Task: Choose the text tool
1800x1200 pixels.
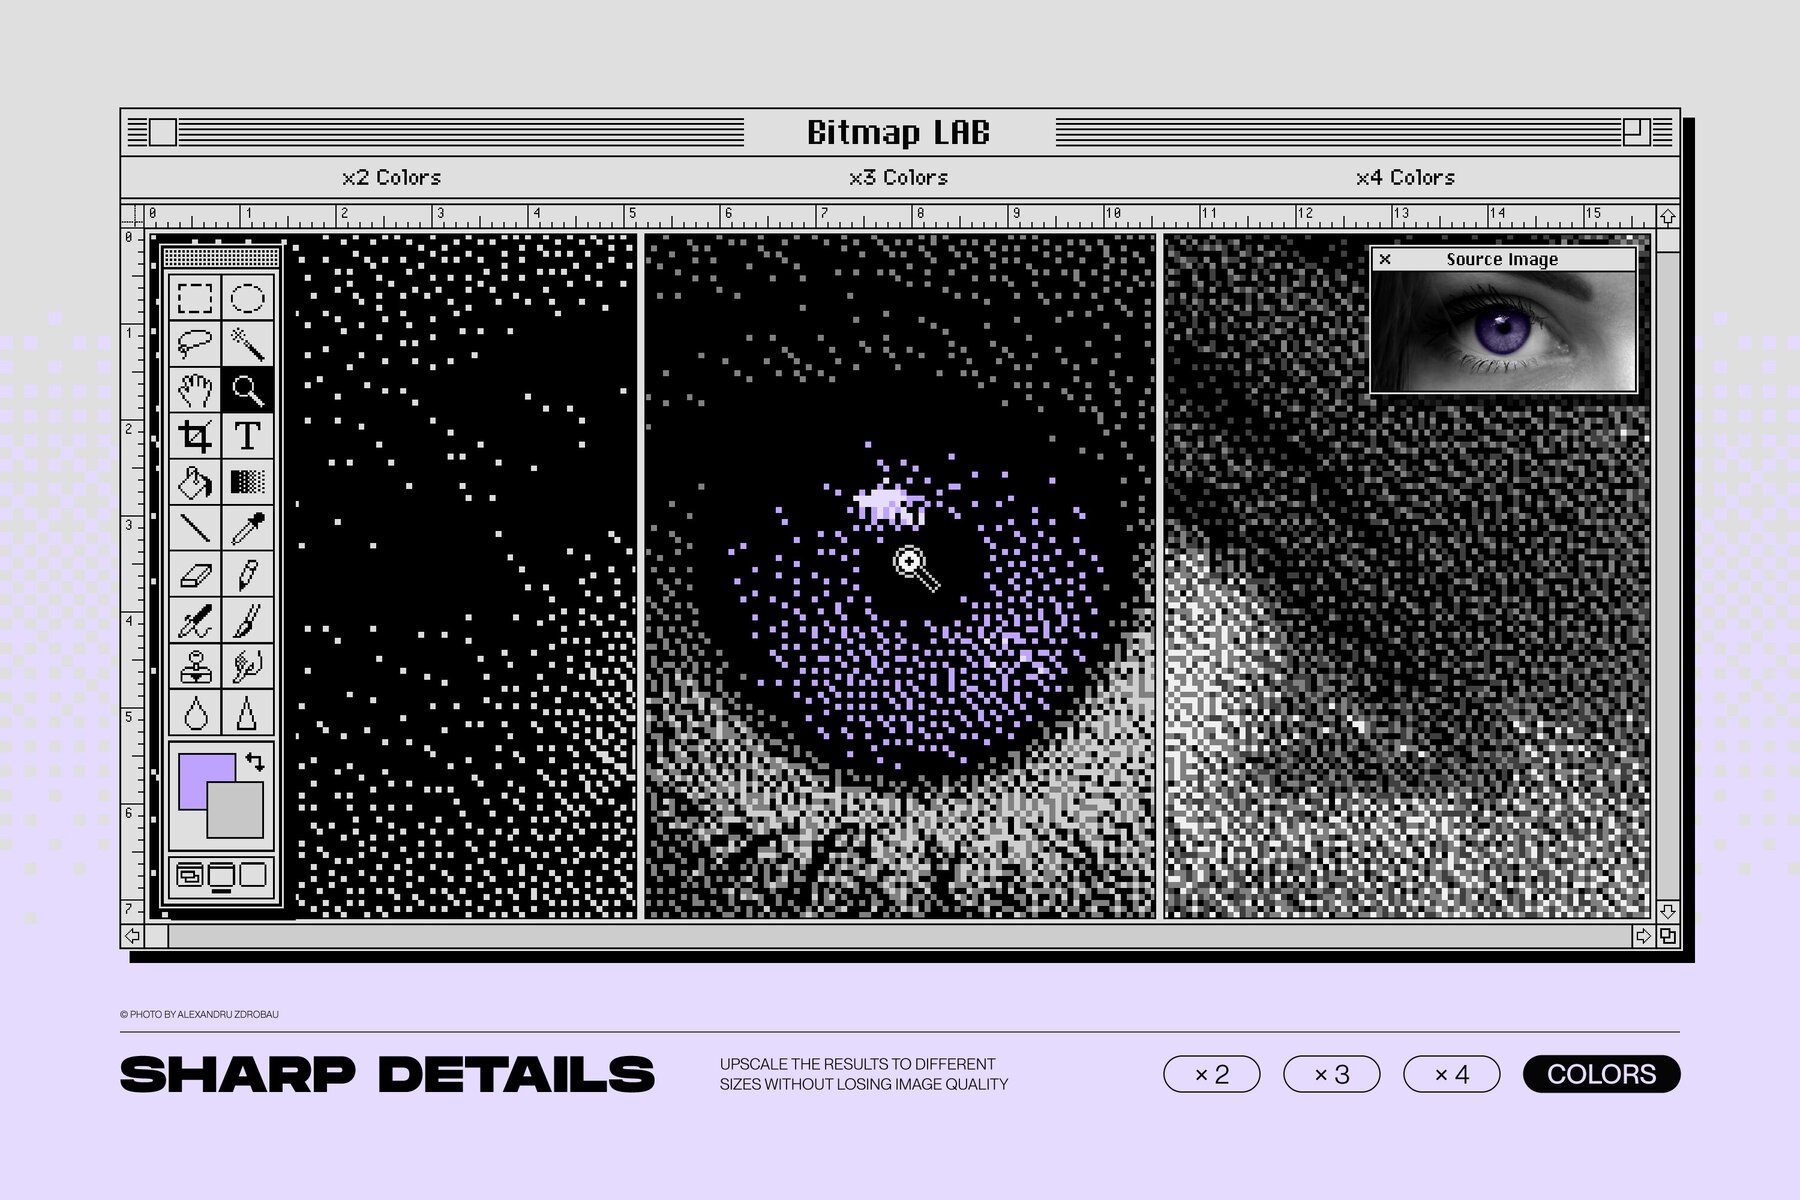Action: click(x=248, y=435)
